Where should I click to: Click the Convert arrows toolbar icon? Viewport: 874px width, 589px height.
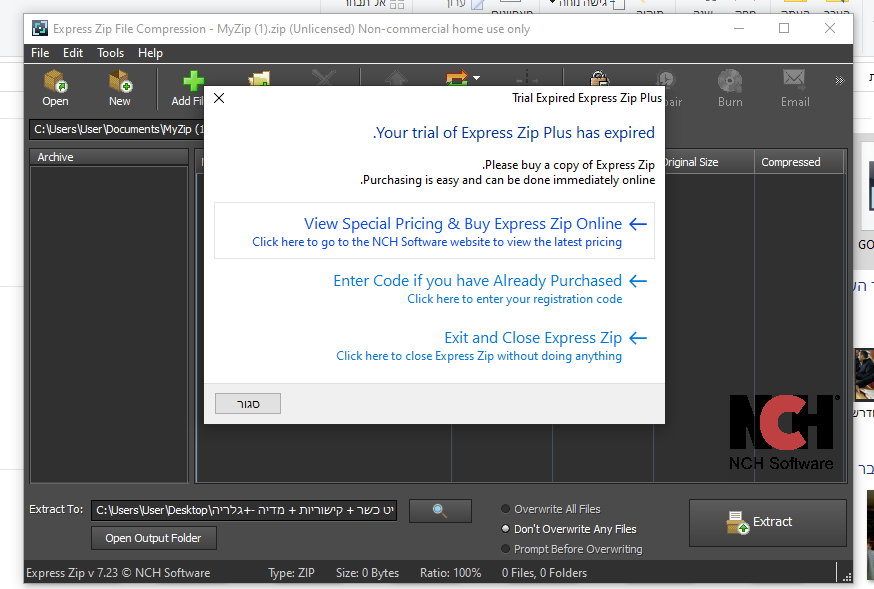click(x=457, y=77)
